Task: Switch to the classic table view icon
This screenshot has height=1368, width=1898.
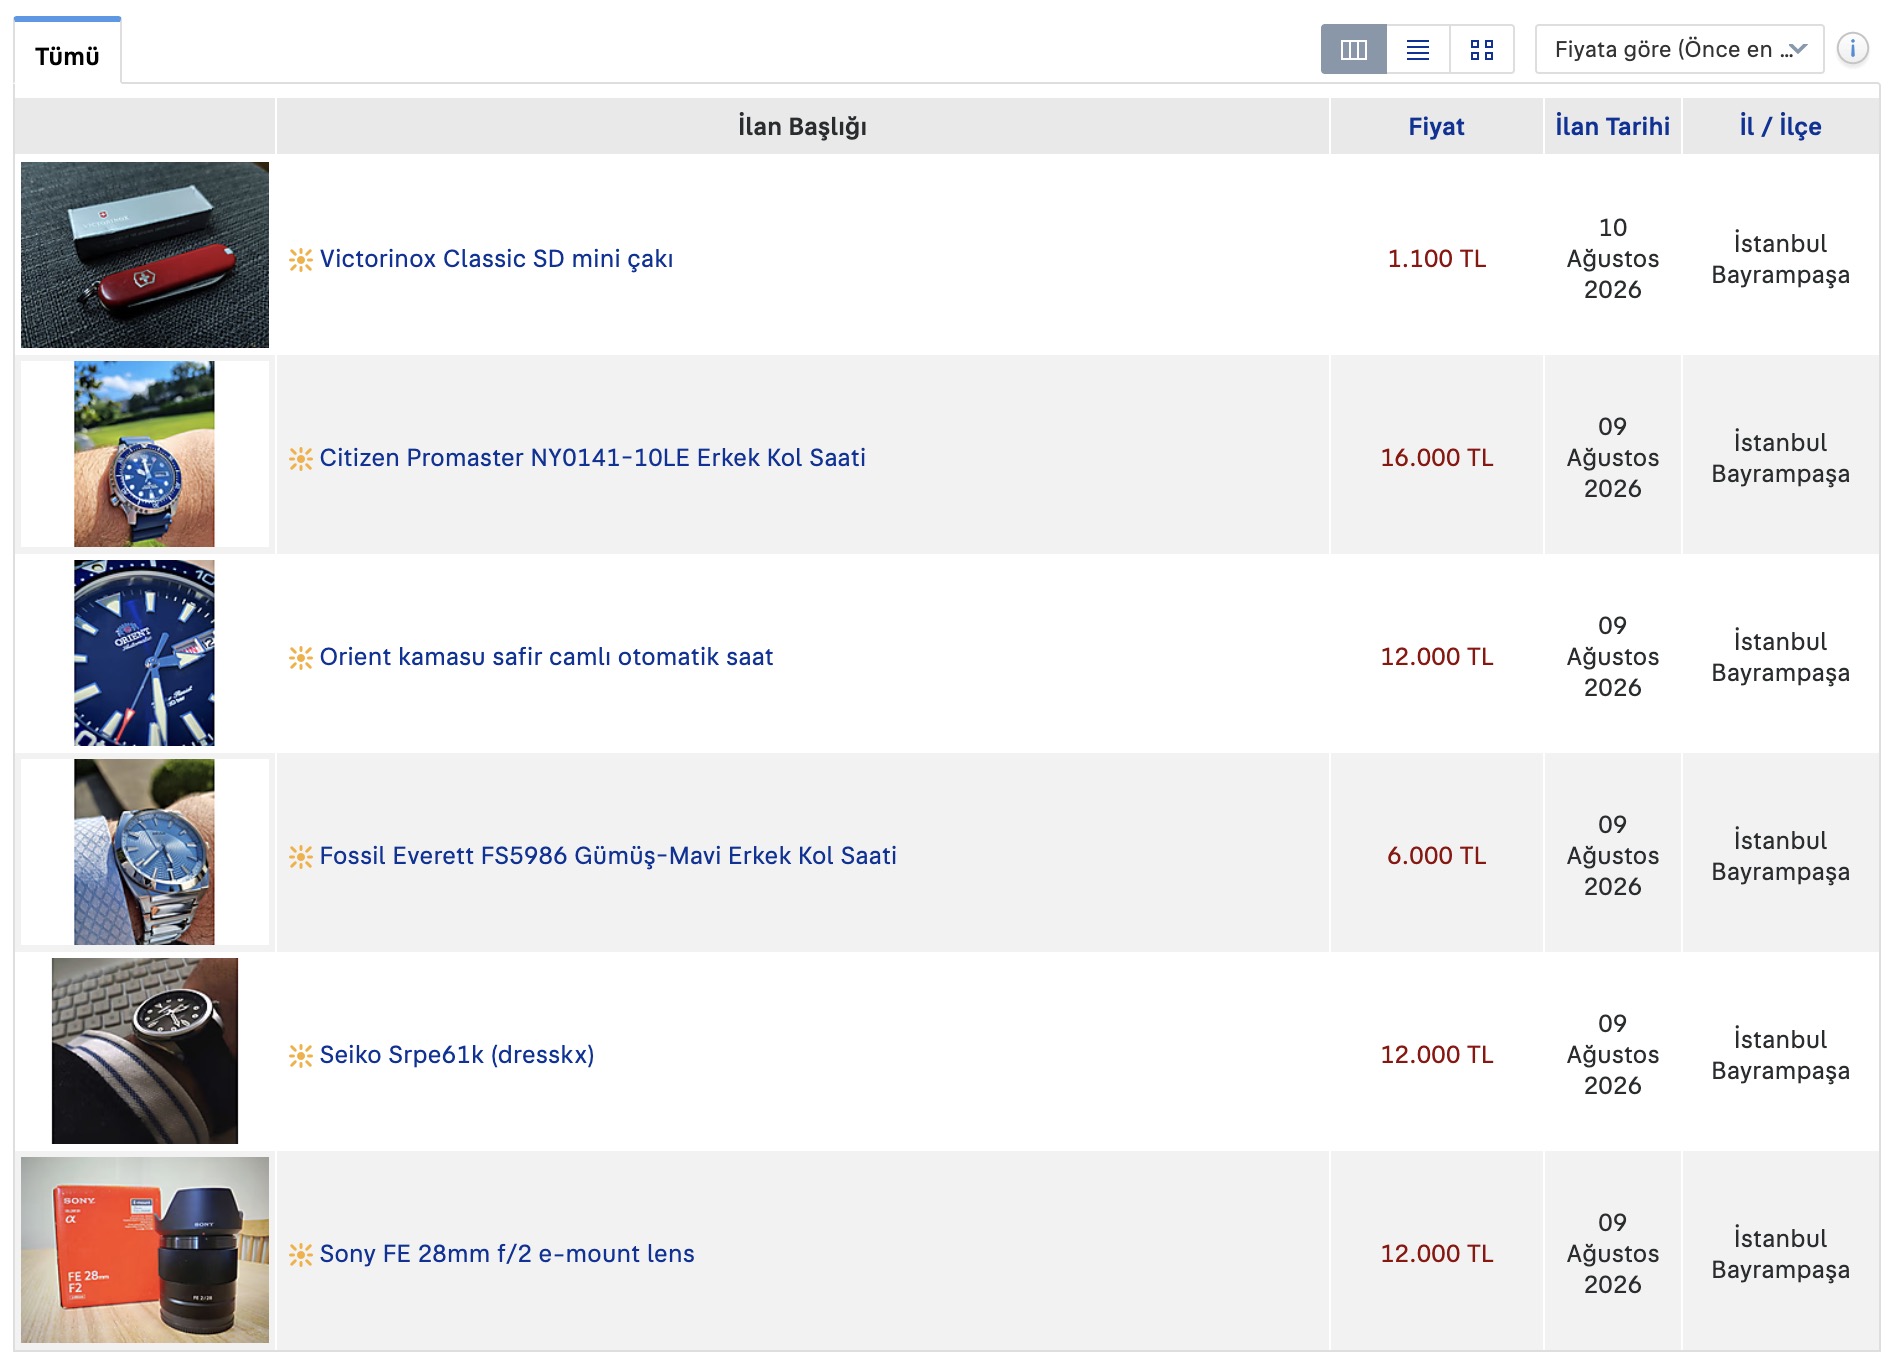Action: coord(1353,49)
